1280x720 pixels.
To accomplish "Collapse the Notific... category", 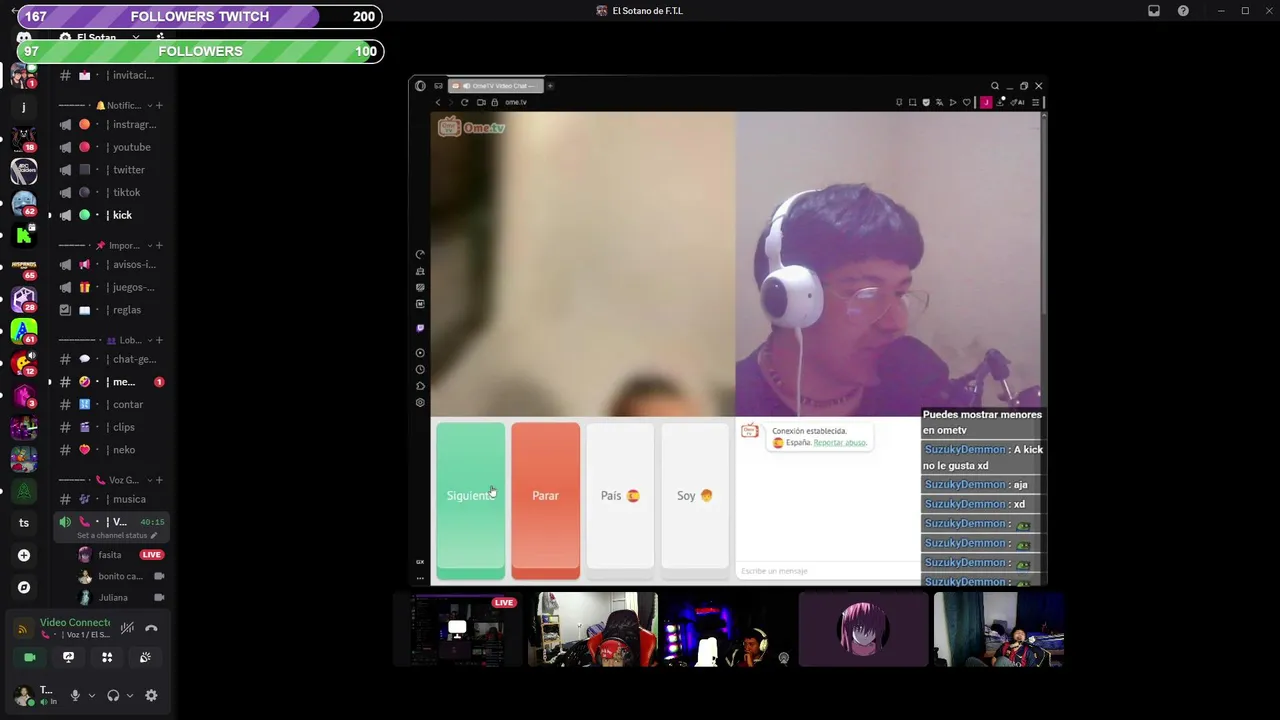I will pos(122,105).
